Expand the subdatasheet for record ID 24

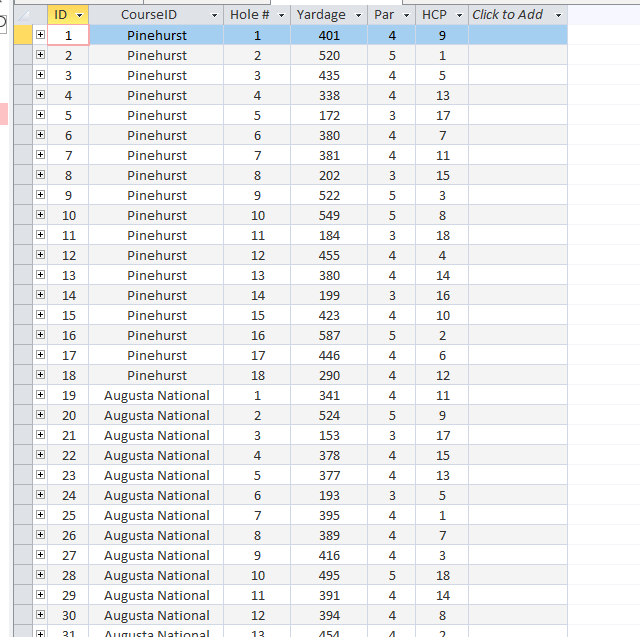click(x=40, y=495)
